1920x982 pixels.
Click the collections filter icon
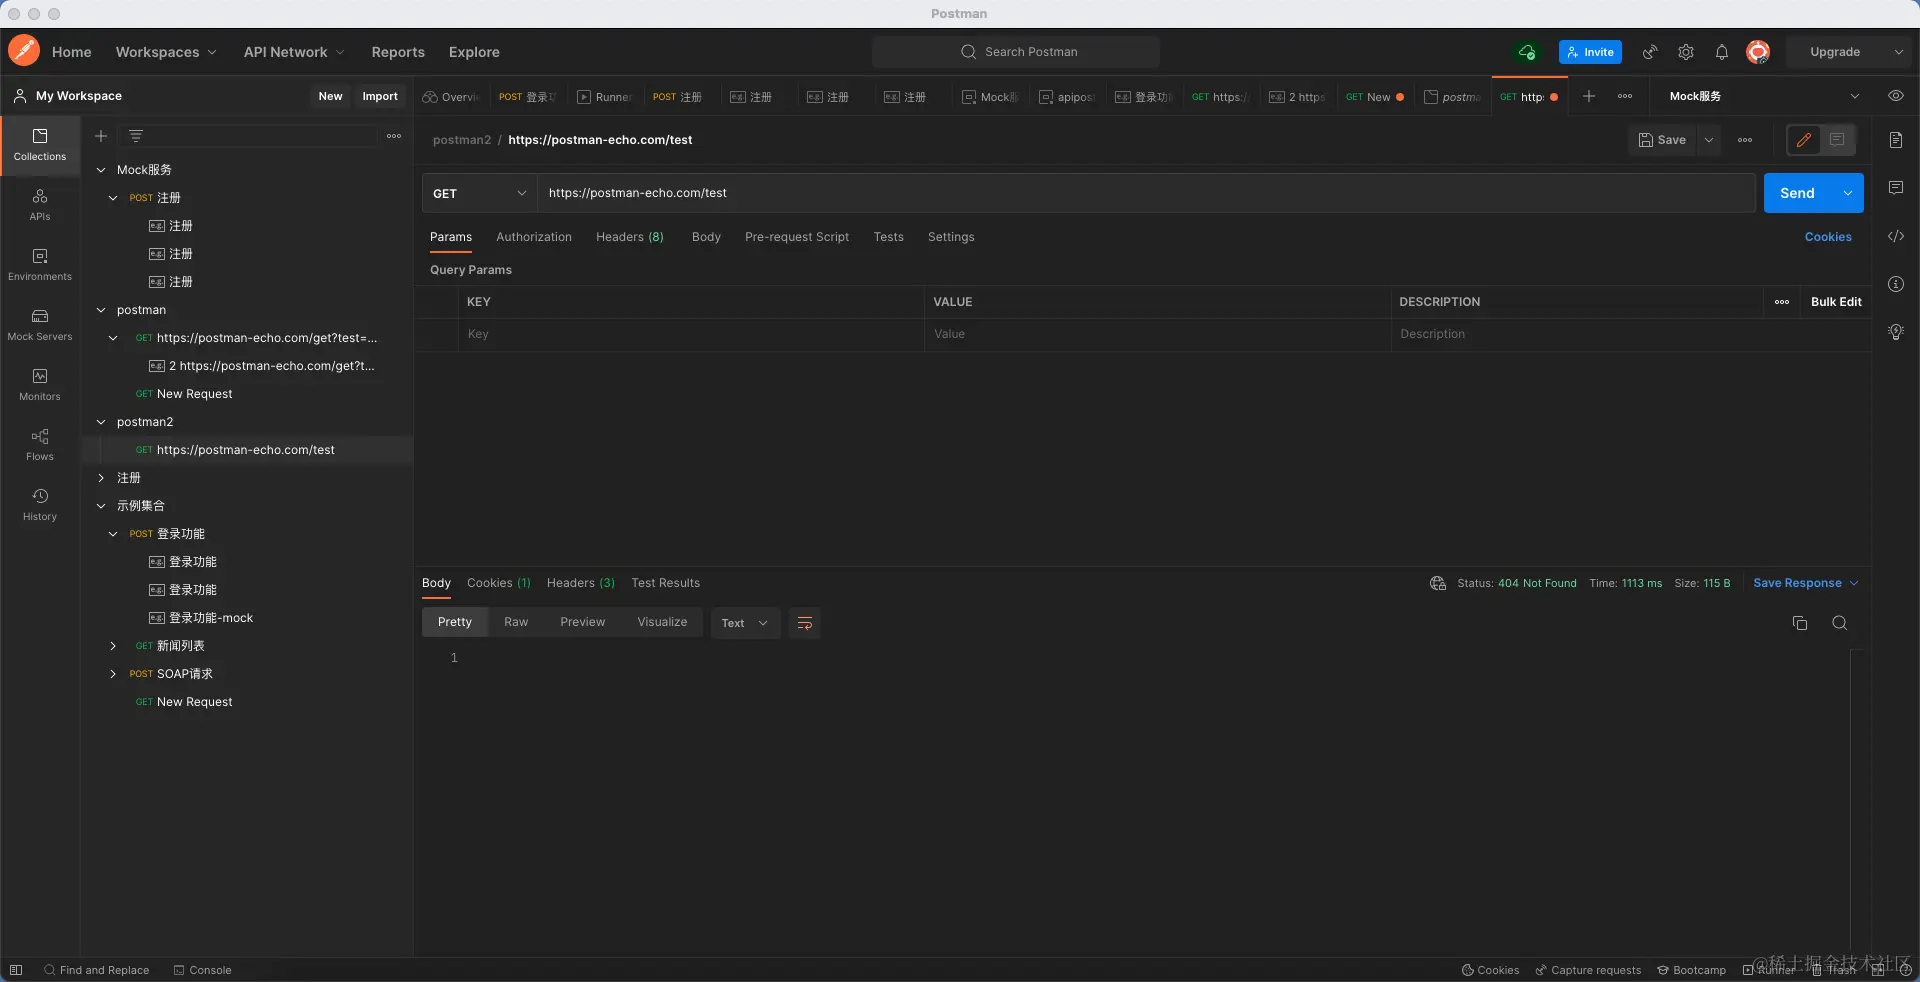(x=136, y=136)
